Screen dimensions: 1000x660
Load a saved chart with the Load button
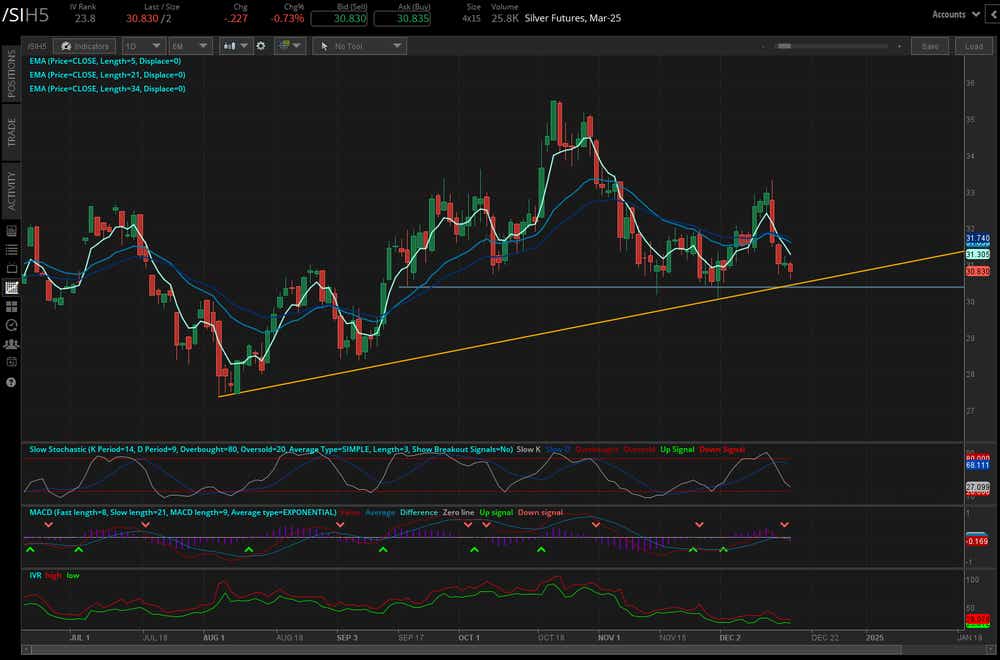pyautogui.click(x=973, y=45)
